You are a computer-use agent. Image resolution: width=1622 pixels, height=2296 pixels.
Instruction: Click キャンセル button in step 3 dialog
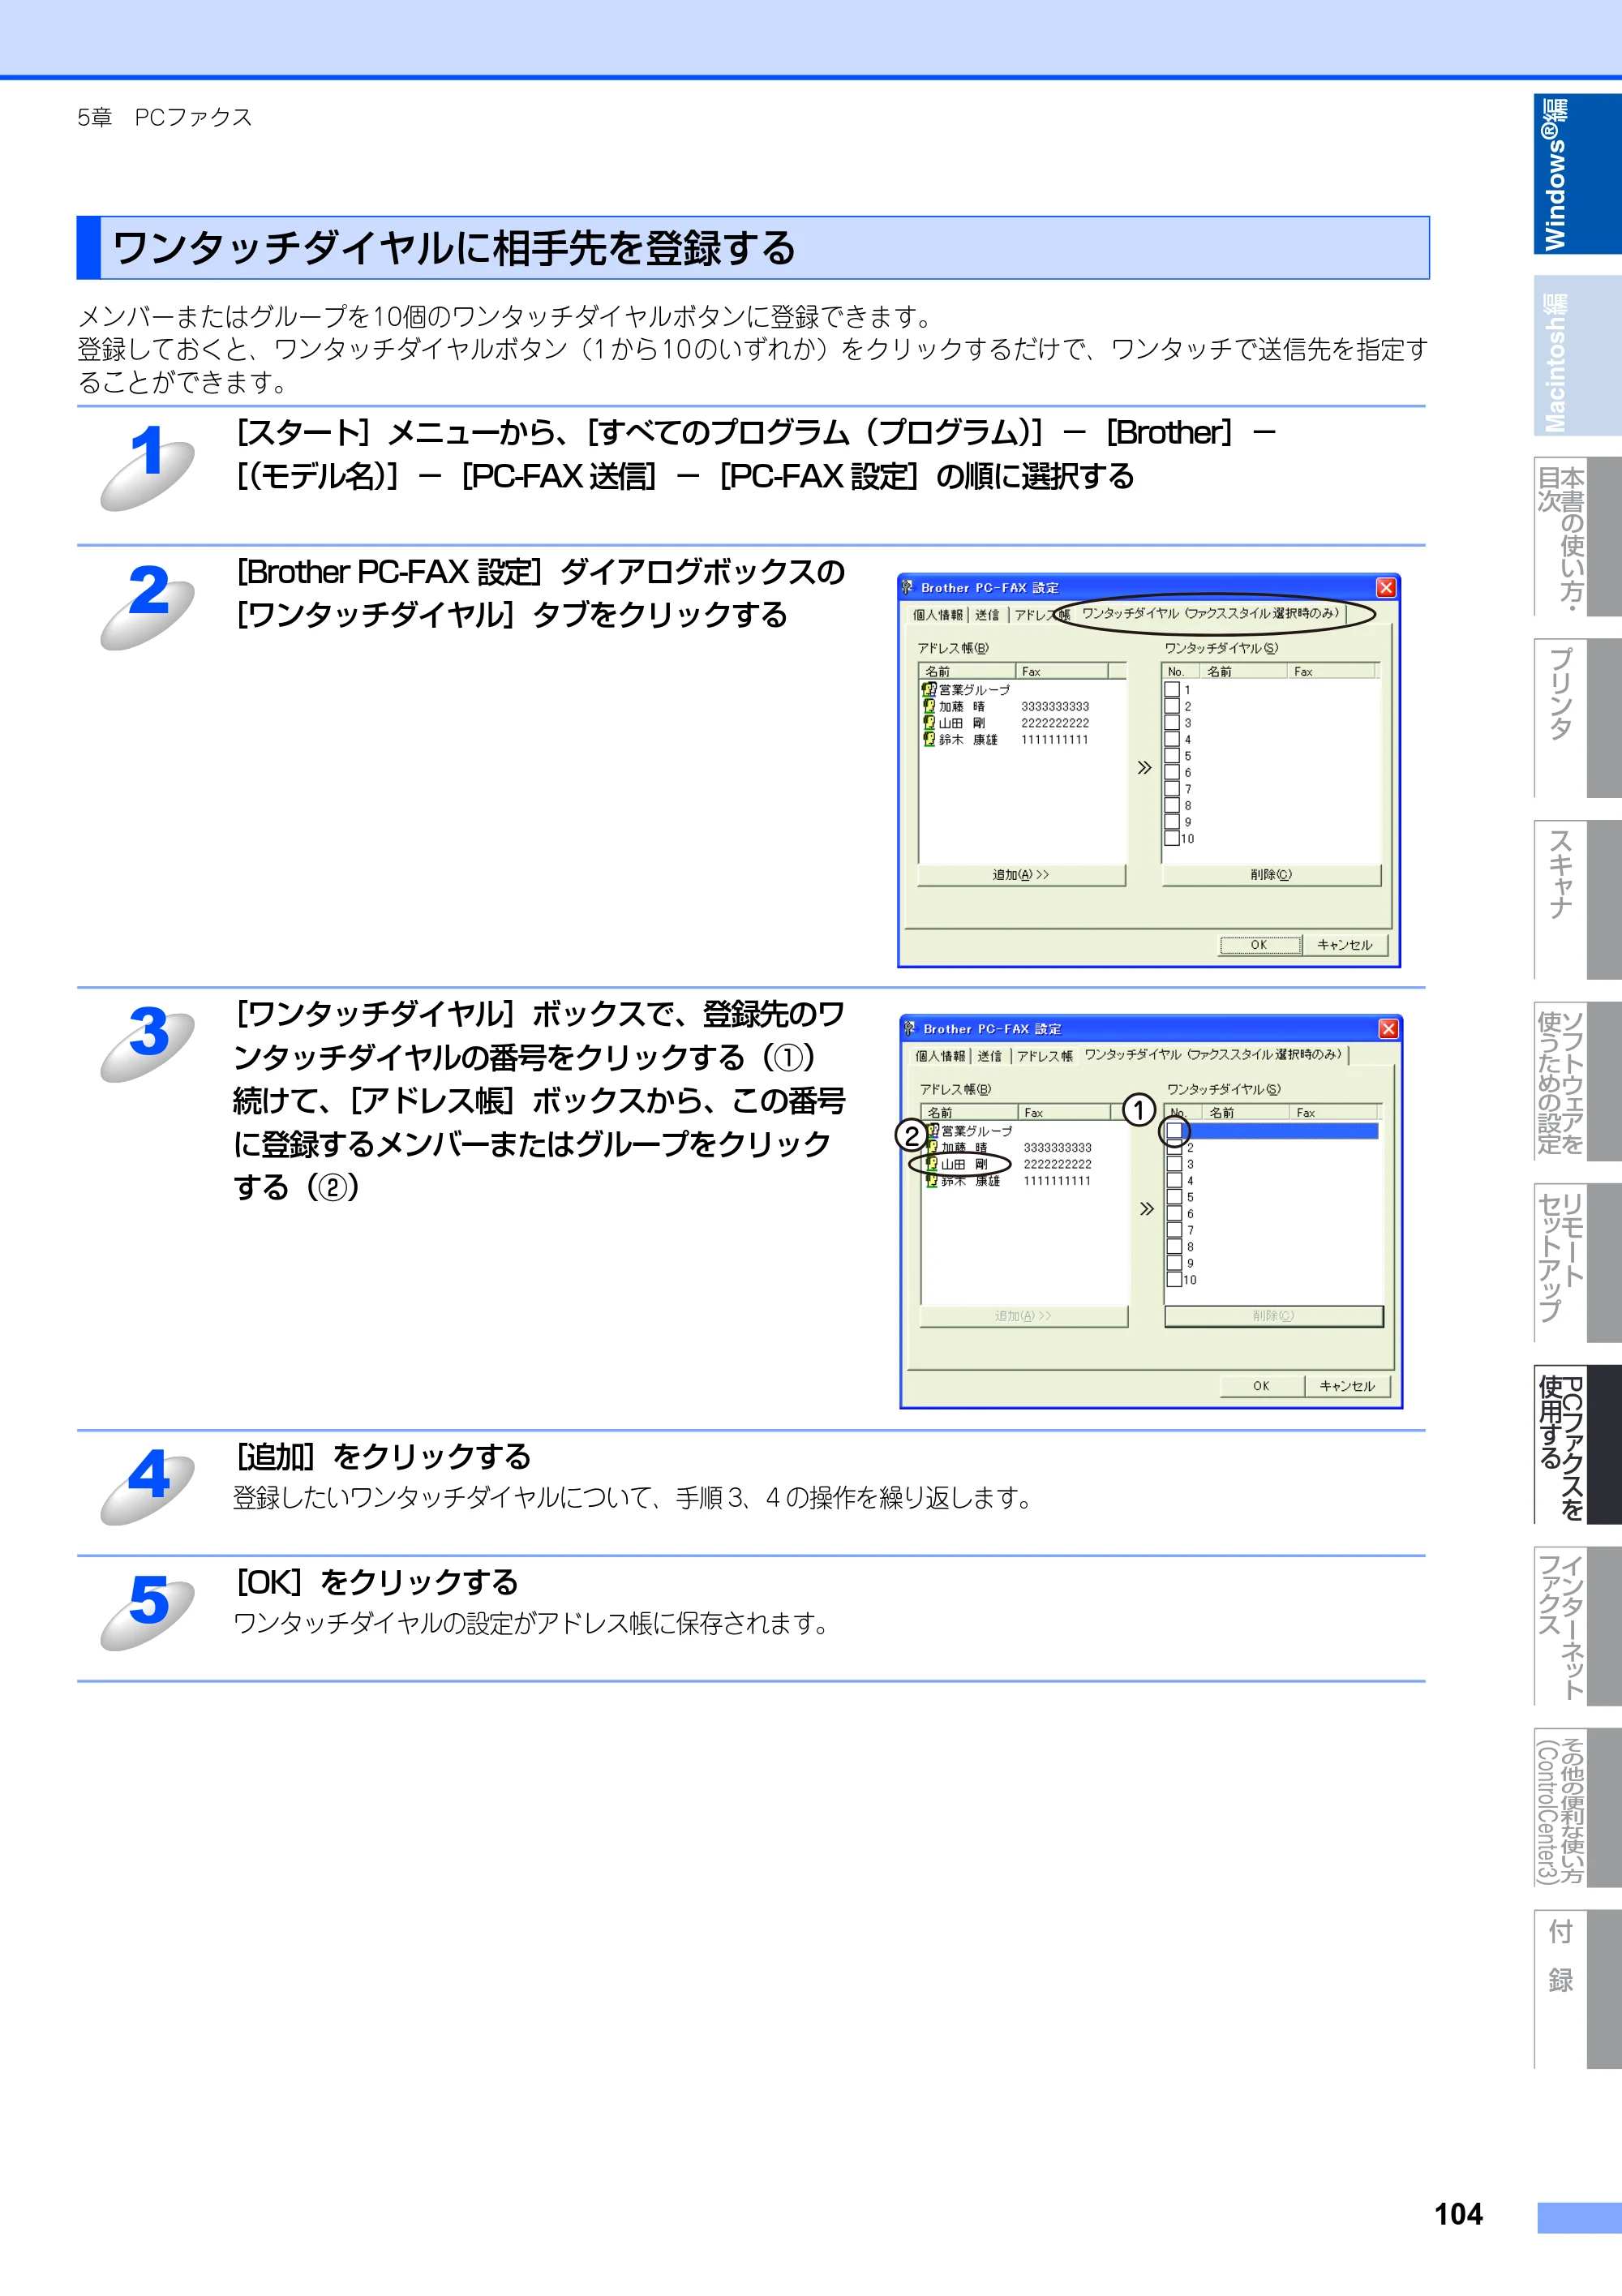tap(1347, 1386)
